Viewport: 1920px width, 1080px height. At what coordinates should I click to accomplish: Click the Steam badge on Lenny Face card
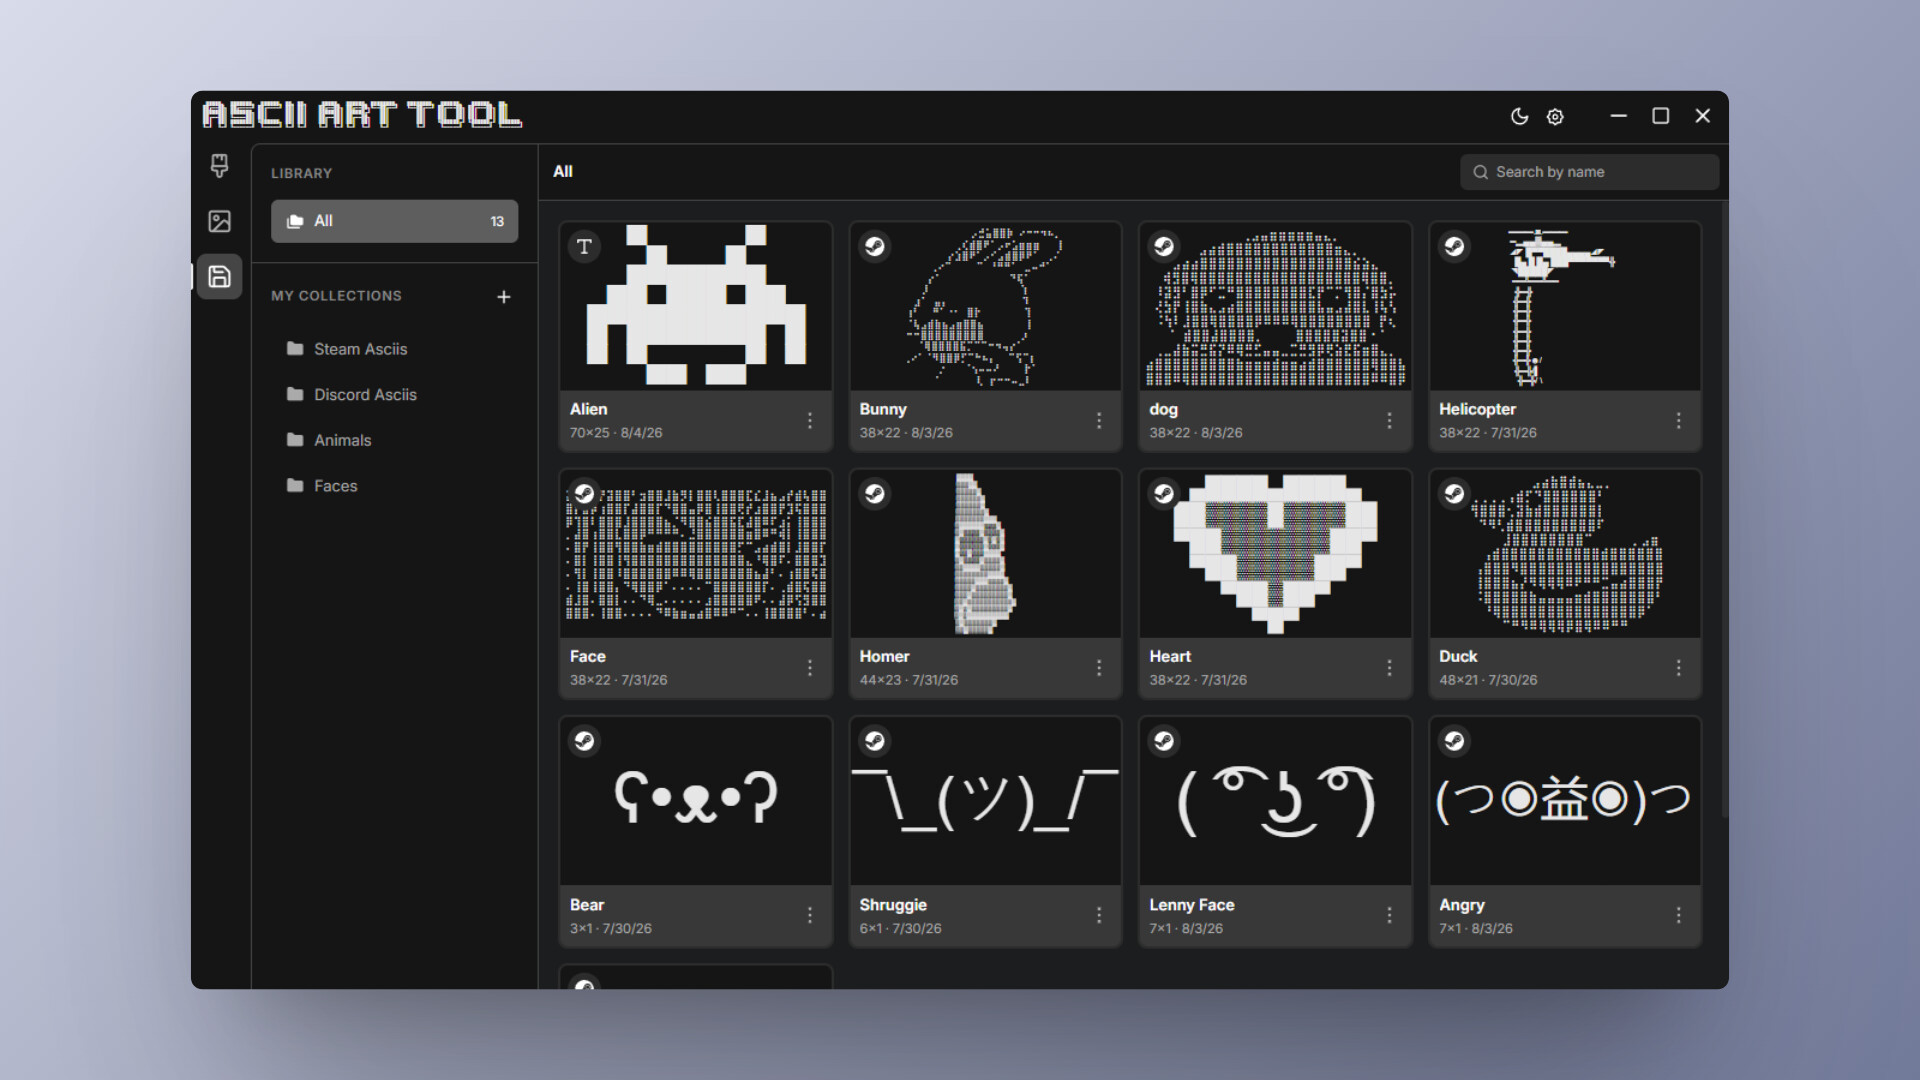pos(1164,741)
